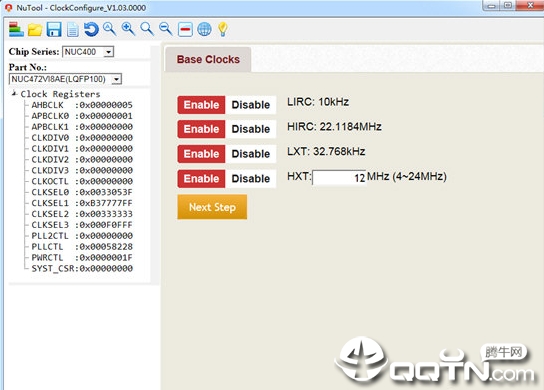
Task: Zoom out with the minus magnifier icon
Action: click(166, 29)
